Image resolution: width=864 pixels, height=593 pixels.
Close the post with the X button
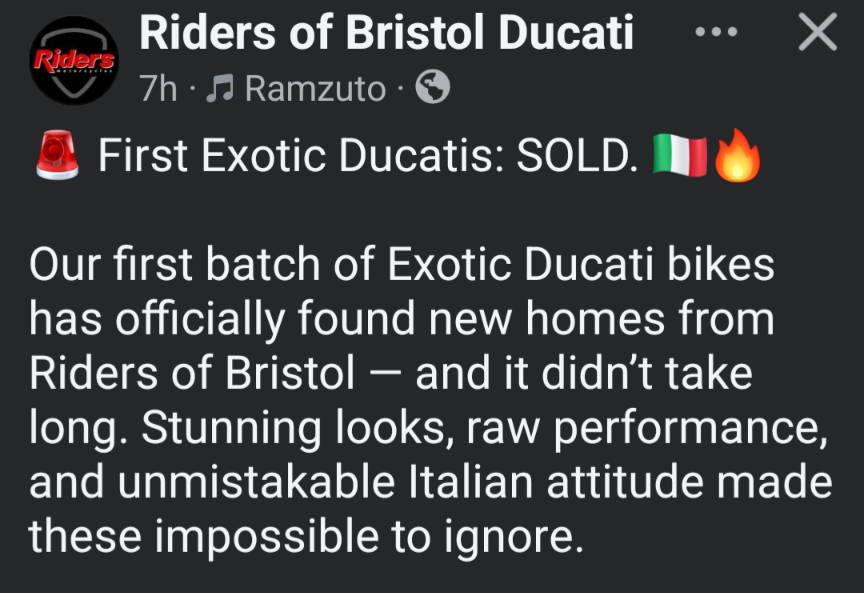[x=818, y=33]
